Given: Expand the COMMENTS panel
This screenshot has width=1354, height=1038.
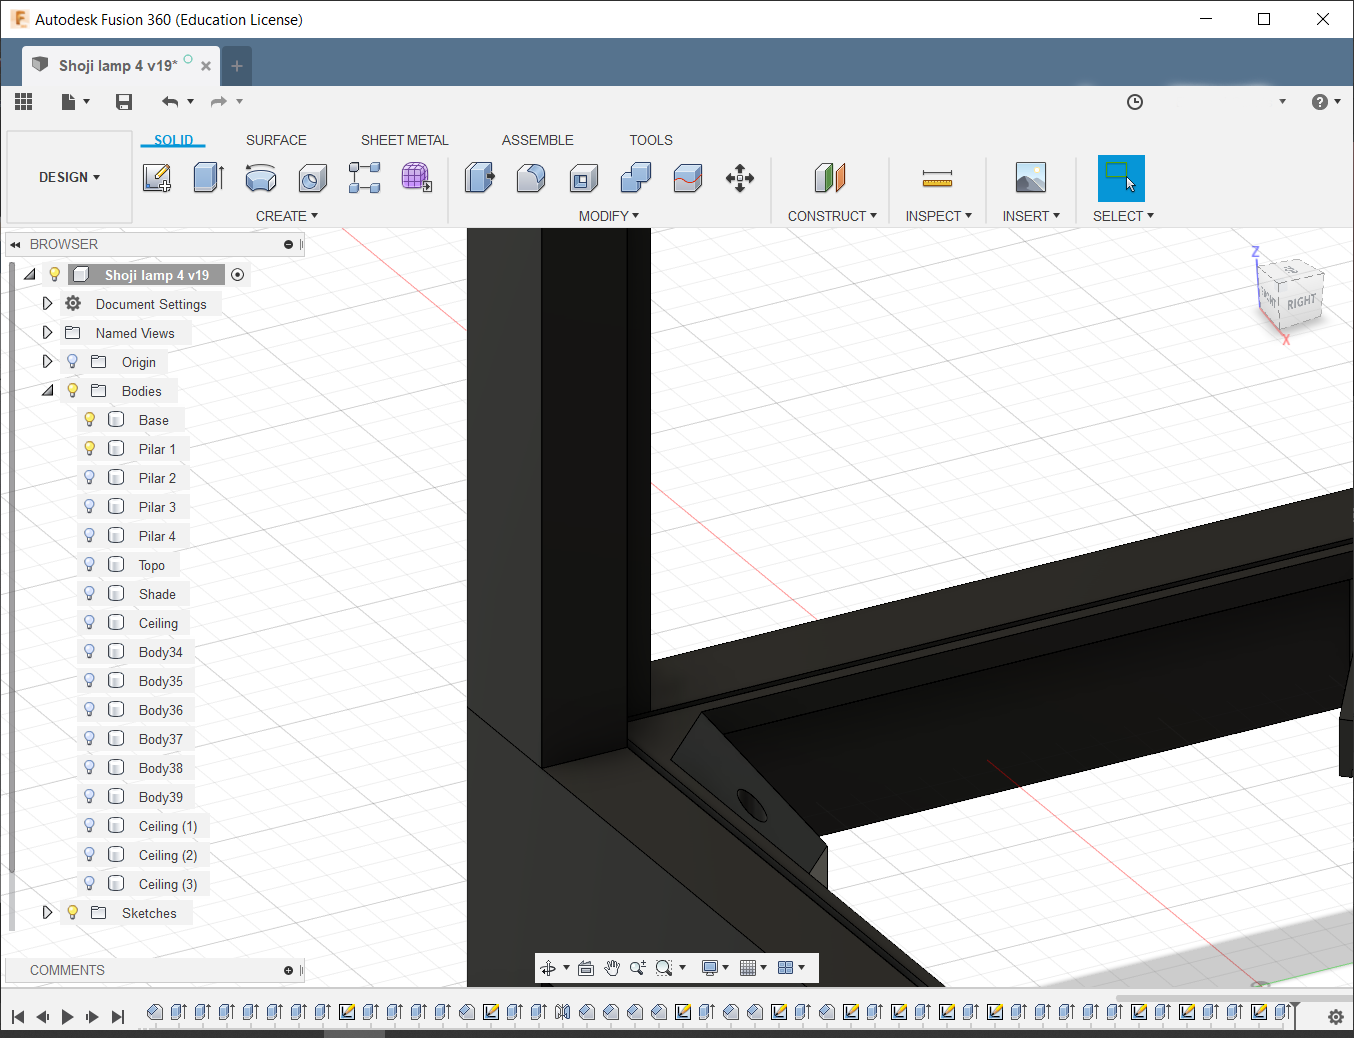Looking at the screenshot, I should click(x=289, y=970).
